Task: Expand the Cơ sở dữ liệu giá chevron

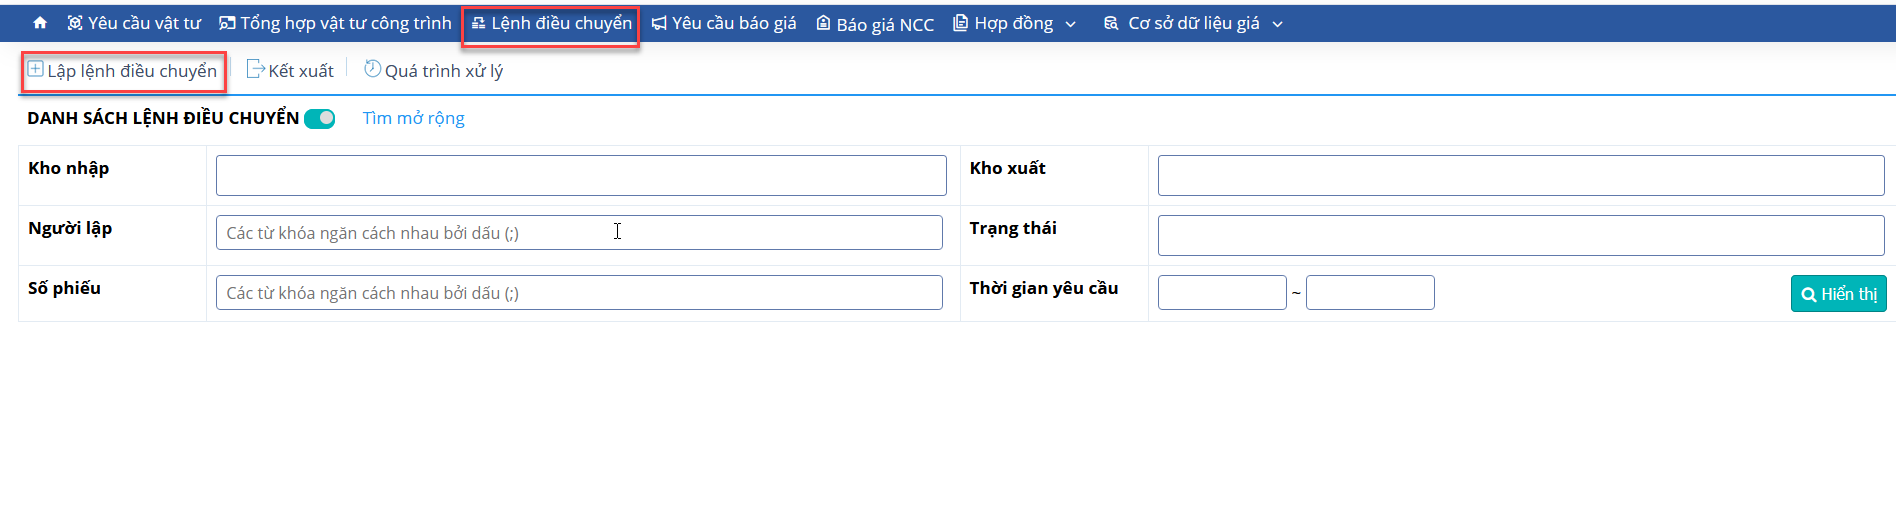Action: tap(1277, 24)
